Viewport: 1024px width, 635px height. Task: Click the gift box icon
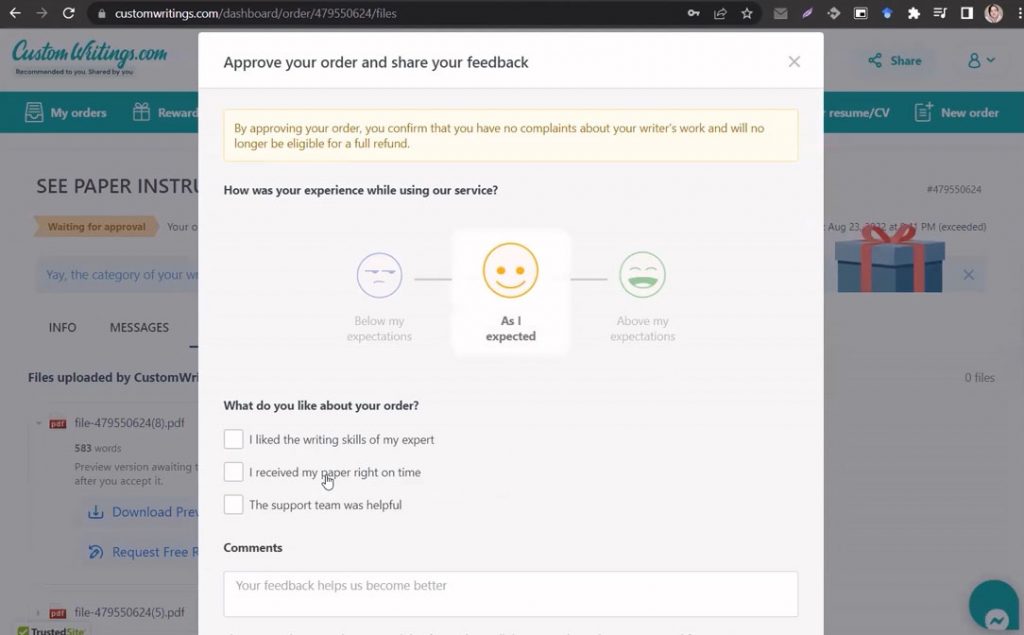point(889,259)
